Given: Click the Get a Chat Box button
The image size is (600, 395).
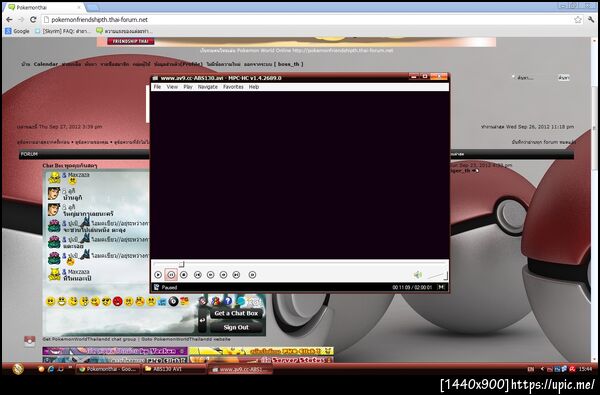Looking at the screenshot, I should point(236,313).
